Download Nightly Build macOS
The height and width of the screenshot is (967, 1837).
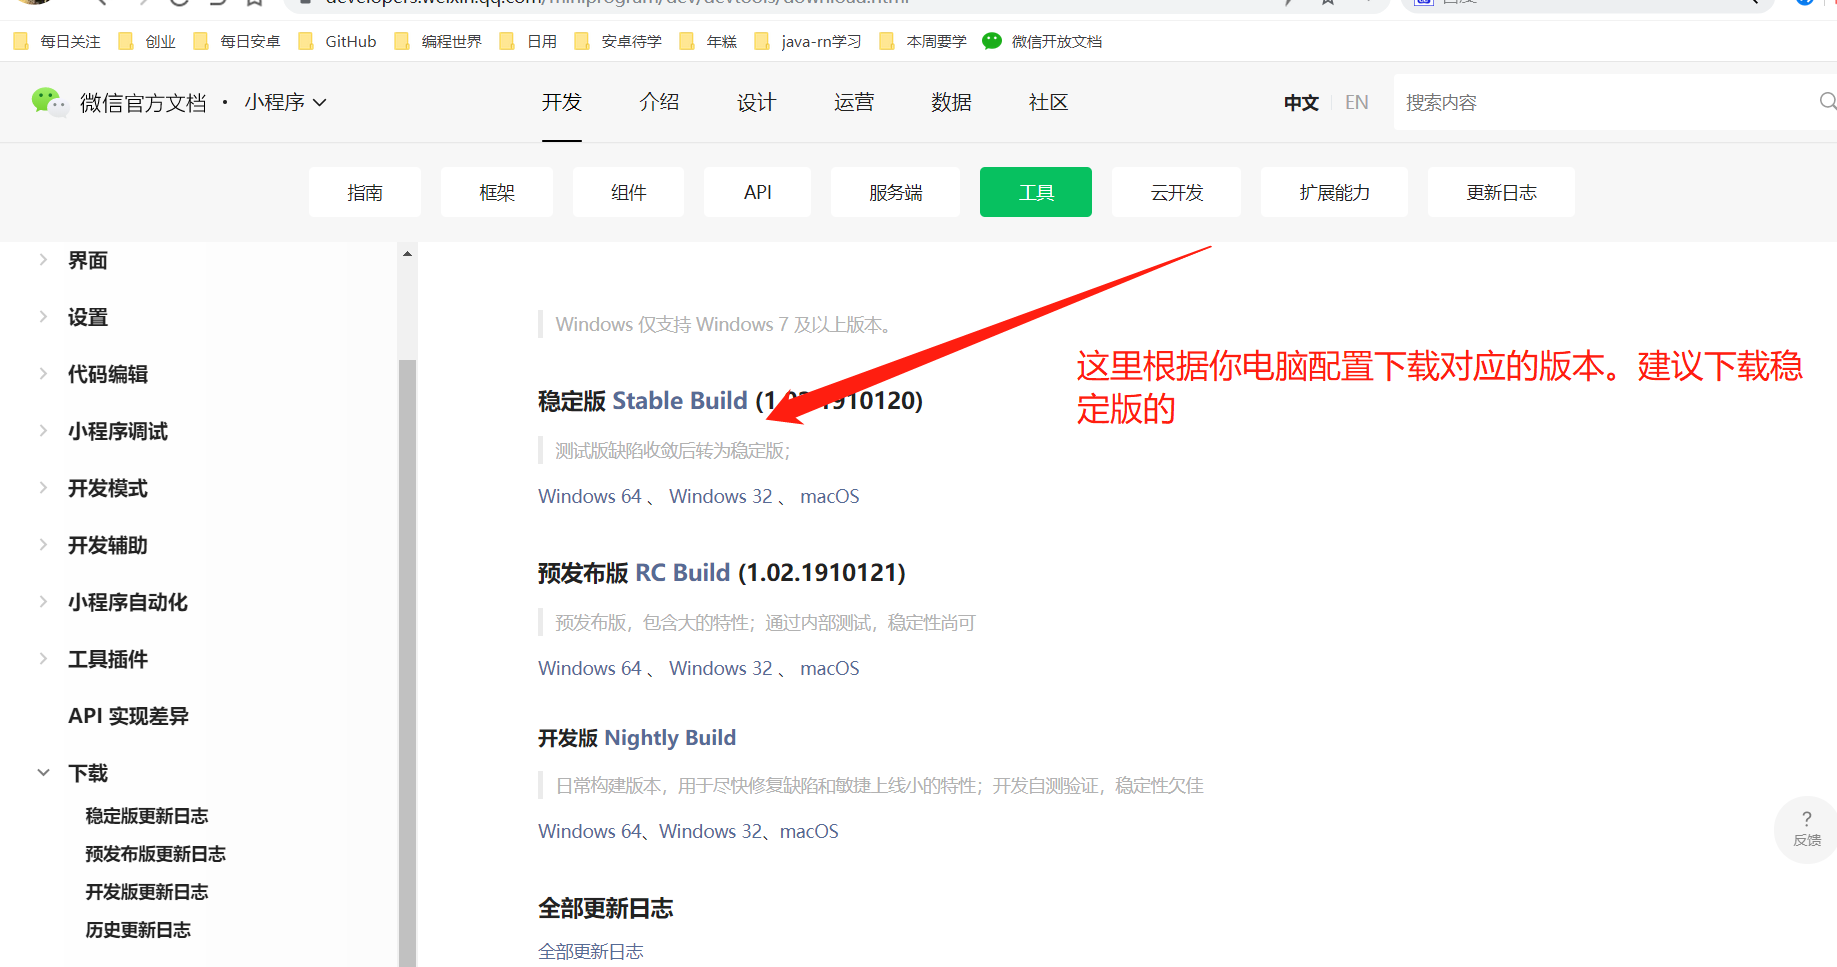(809, 831)
